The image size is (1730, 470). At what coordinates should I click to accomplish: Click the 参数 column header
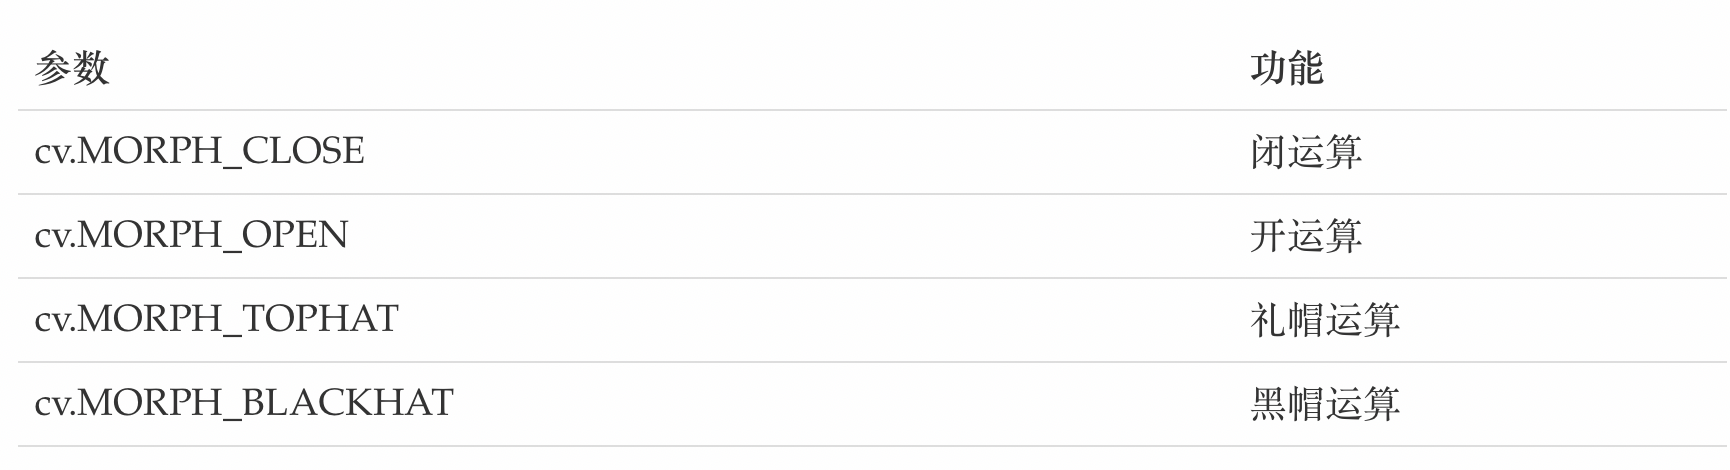pos(71,69)
